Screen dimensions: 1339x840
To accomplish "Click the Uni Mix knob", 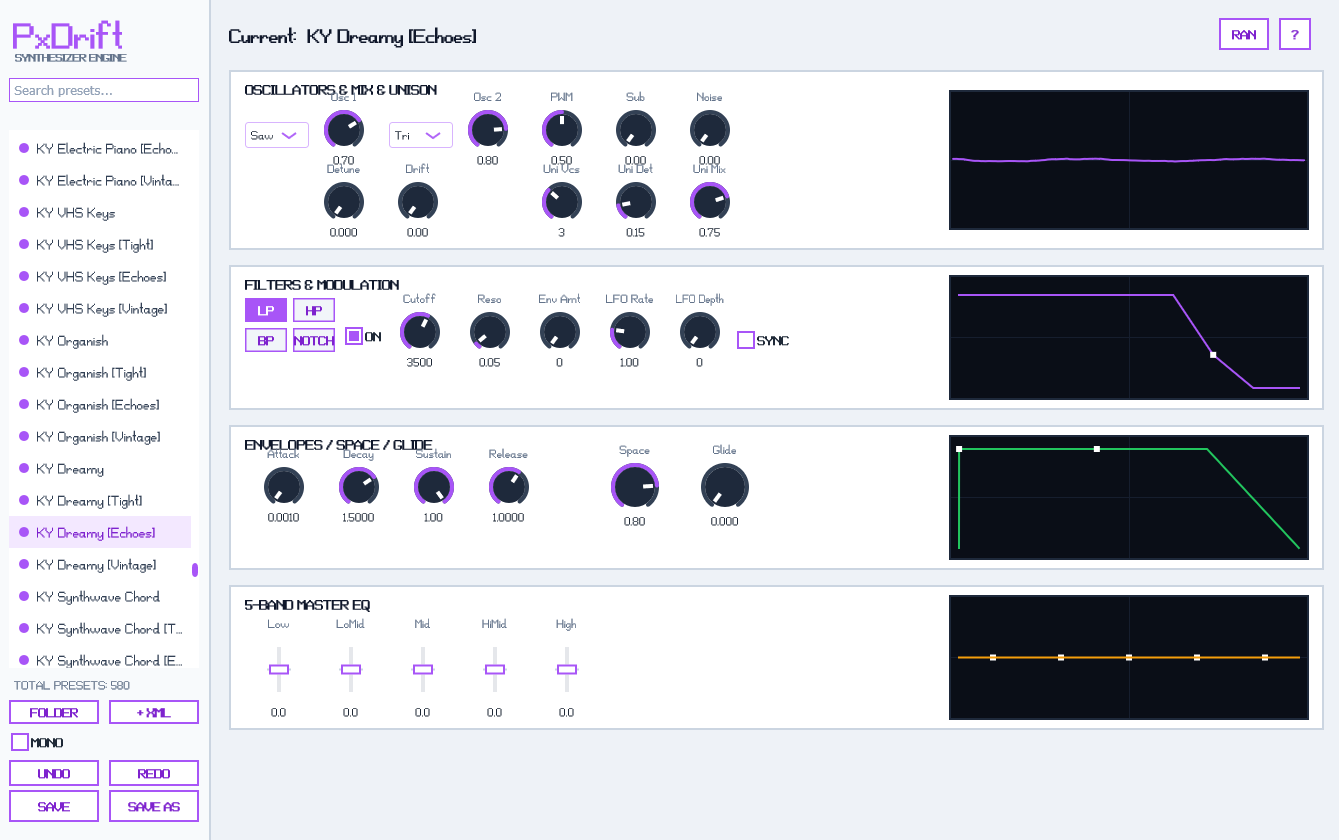I will tap(709, 202).
